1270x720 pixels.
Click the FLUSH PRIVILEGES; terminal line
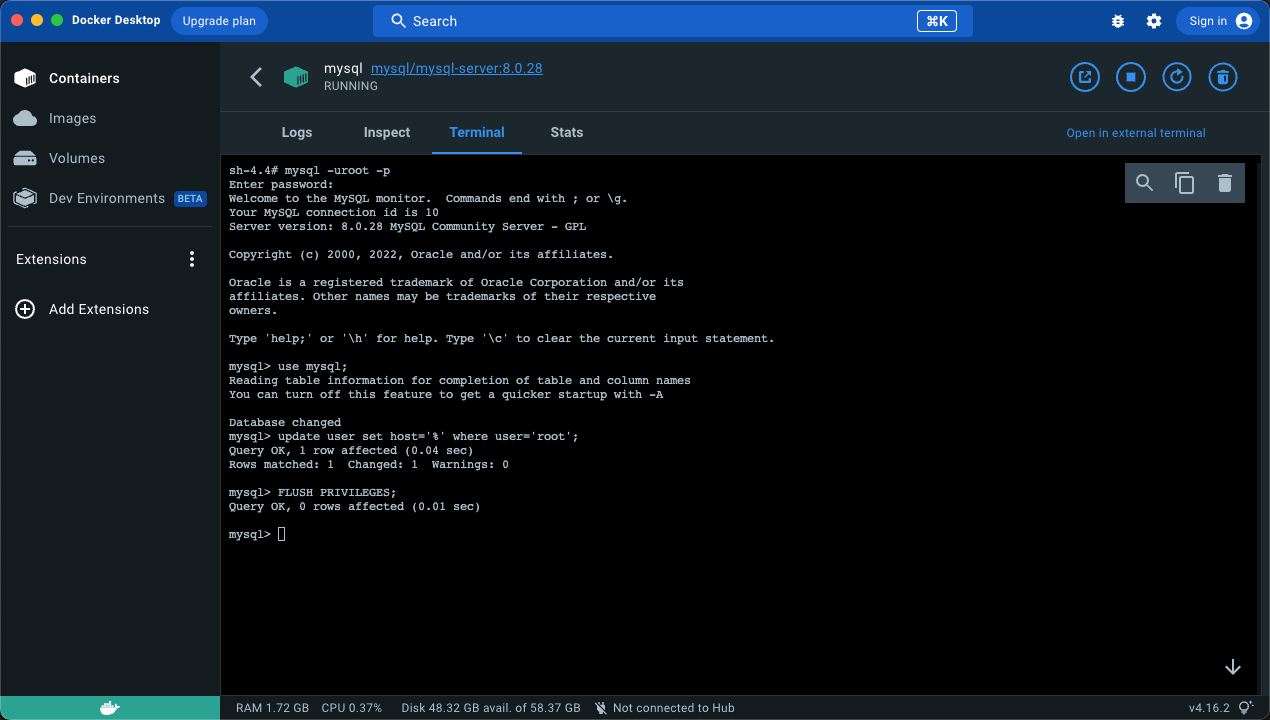(313, 492)
